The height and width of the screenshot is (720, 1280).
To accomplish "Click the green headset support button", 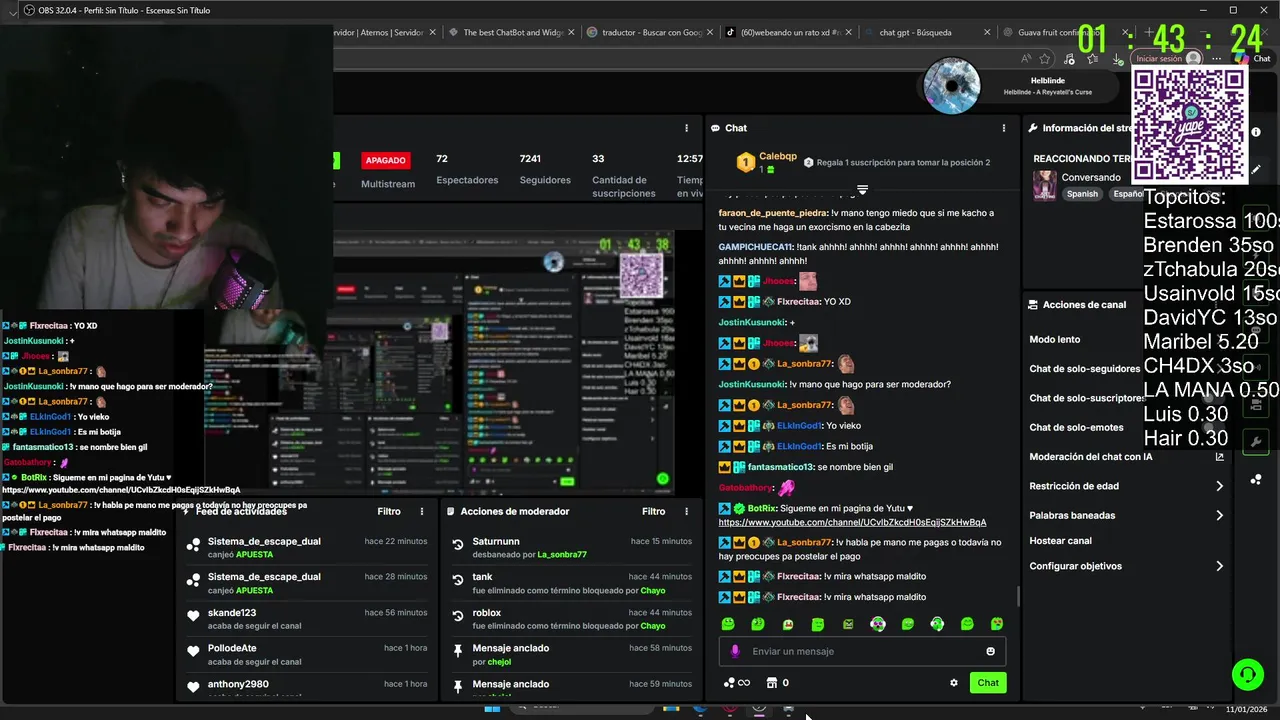I will point(1247,674).
